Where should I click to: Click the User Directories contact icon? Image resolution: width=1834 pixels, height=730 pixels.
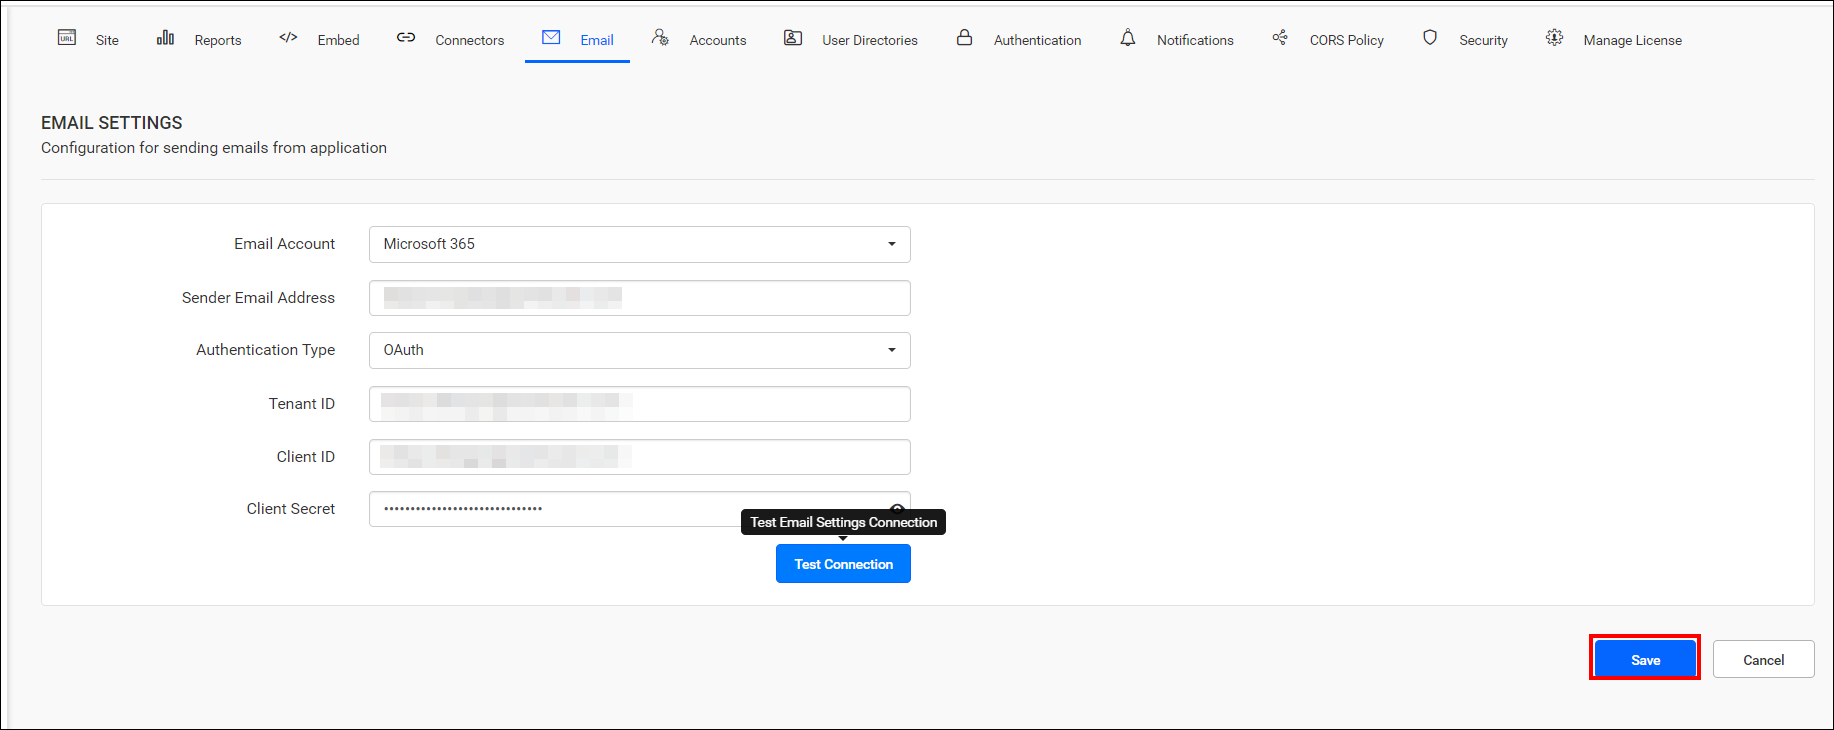(x=793, y=38)
